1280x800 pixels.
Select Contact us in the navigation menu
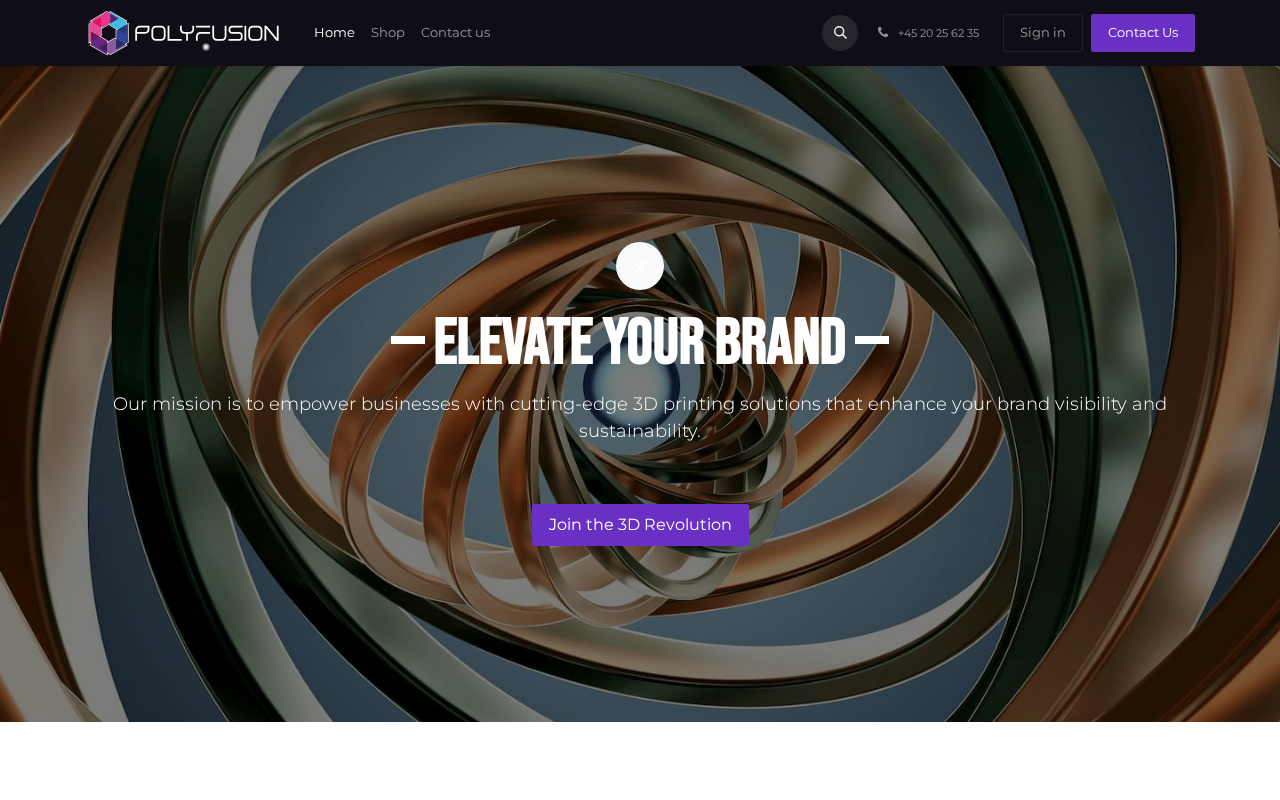455,33
